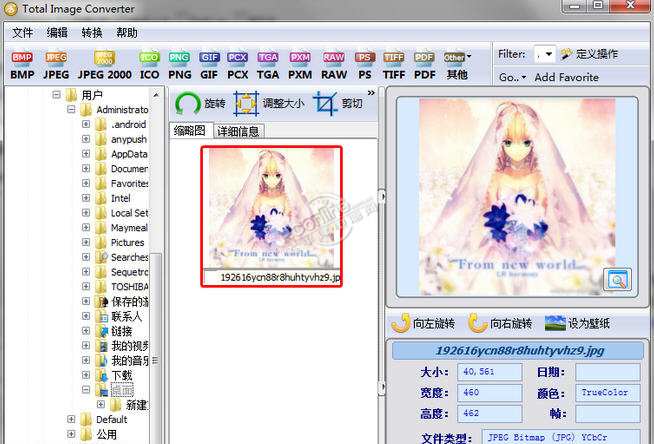Open the 帮助 menu

127,33
